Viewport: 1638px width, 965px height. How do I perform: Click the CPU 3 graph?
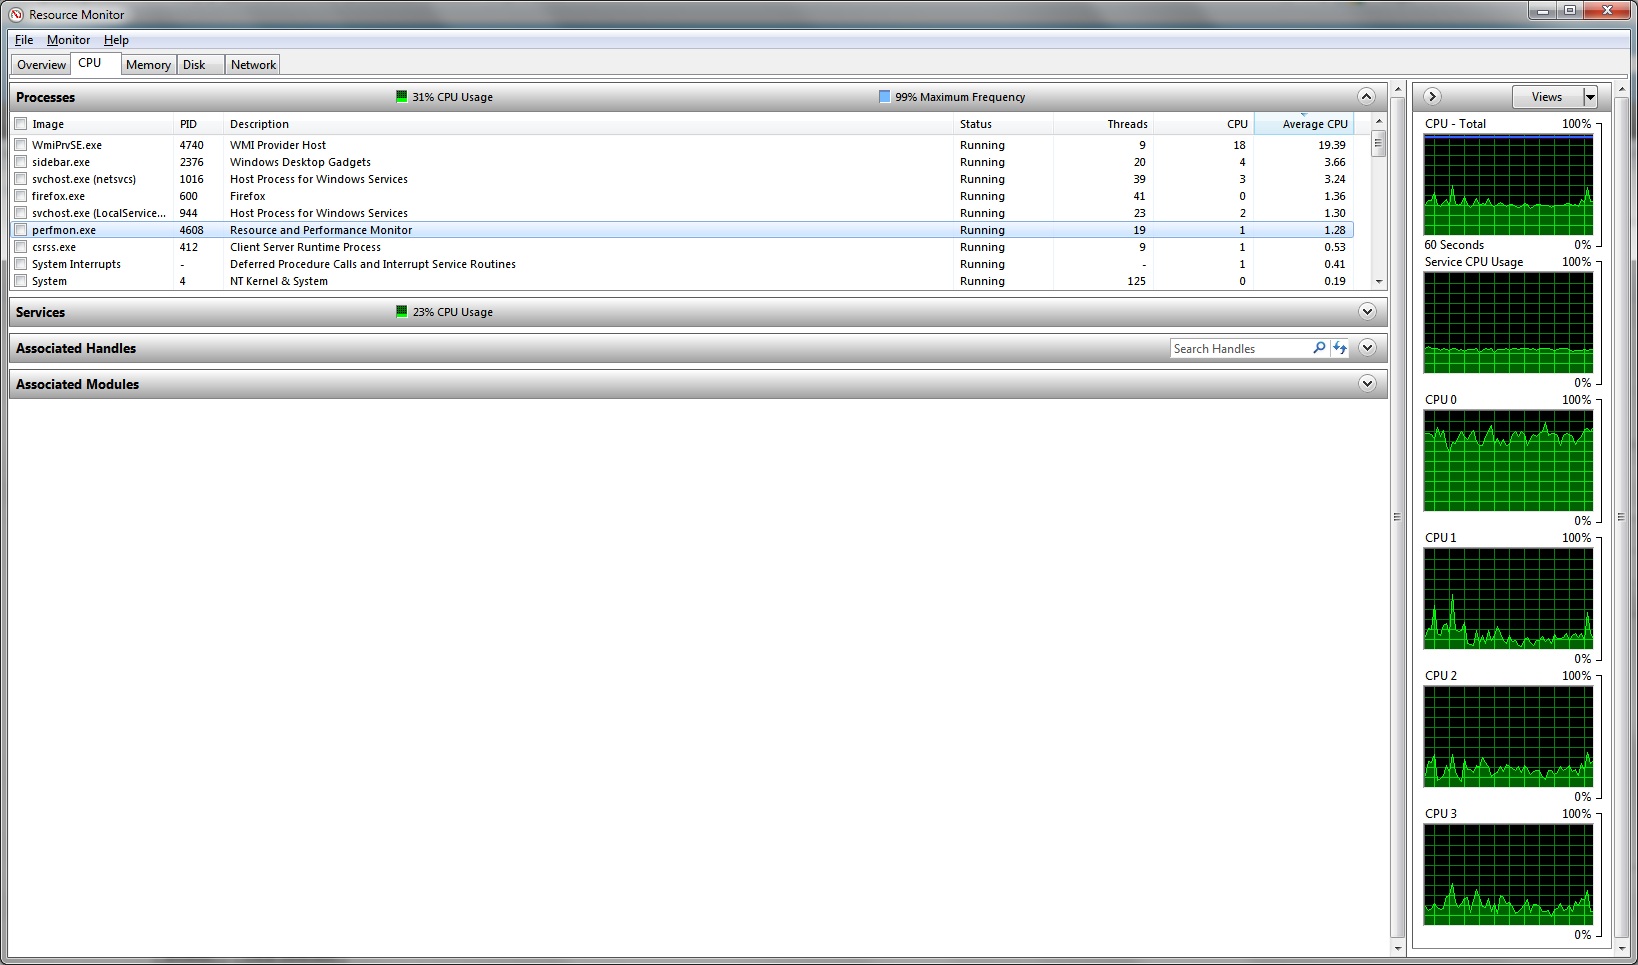[x=1508, y=875]
